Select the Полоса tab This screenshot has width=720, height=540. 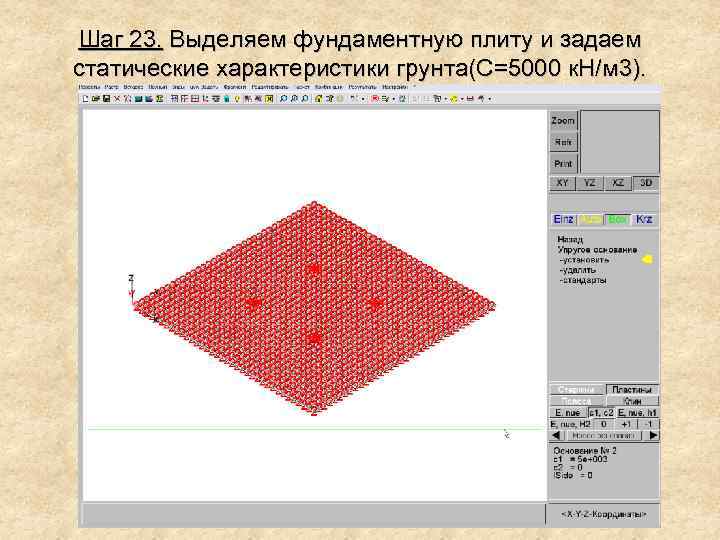coord(577,401)
